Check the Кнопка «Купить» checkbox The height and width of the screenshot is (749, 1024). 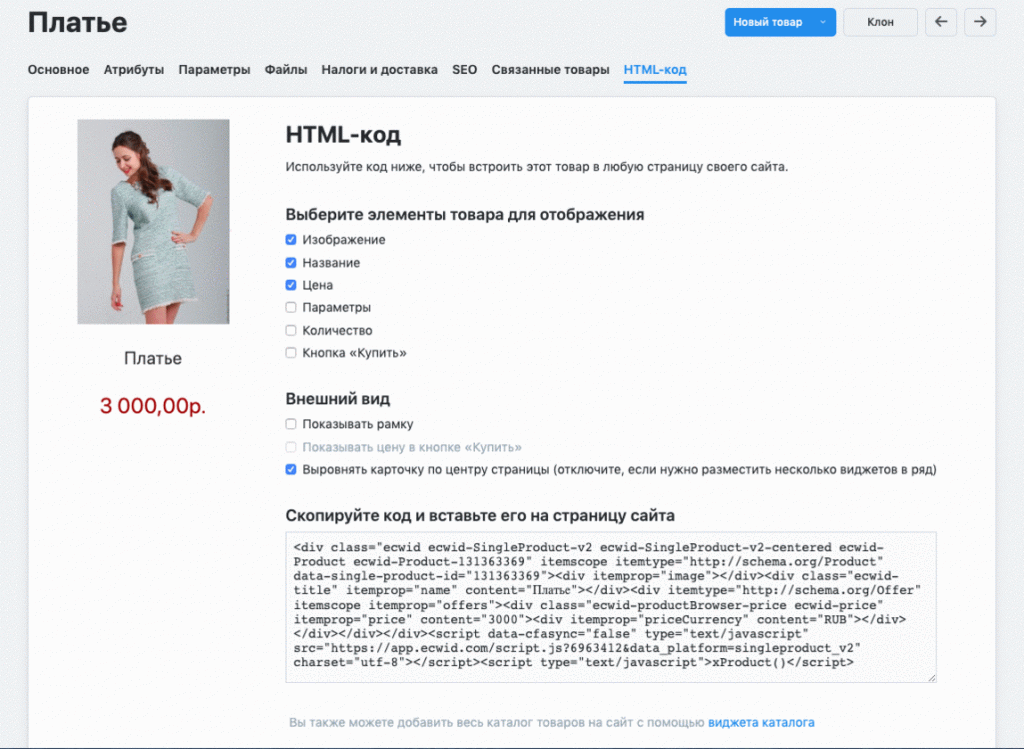tap(291, 353)
